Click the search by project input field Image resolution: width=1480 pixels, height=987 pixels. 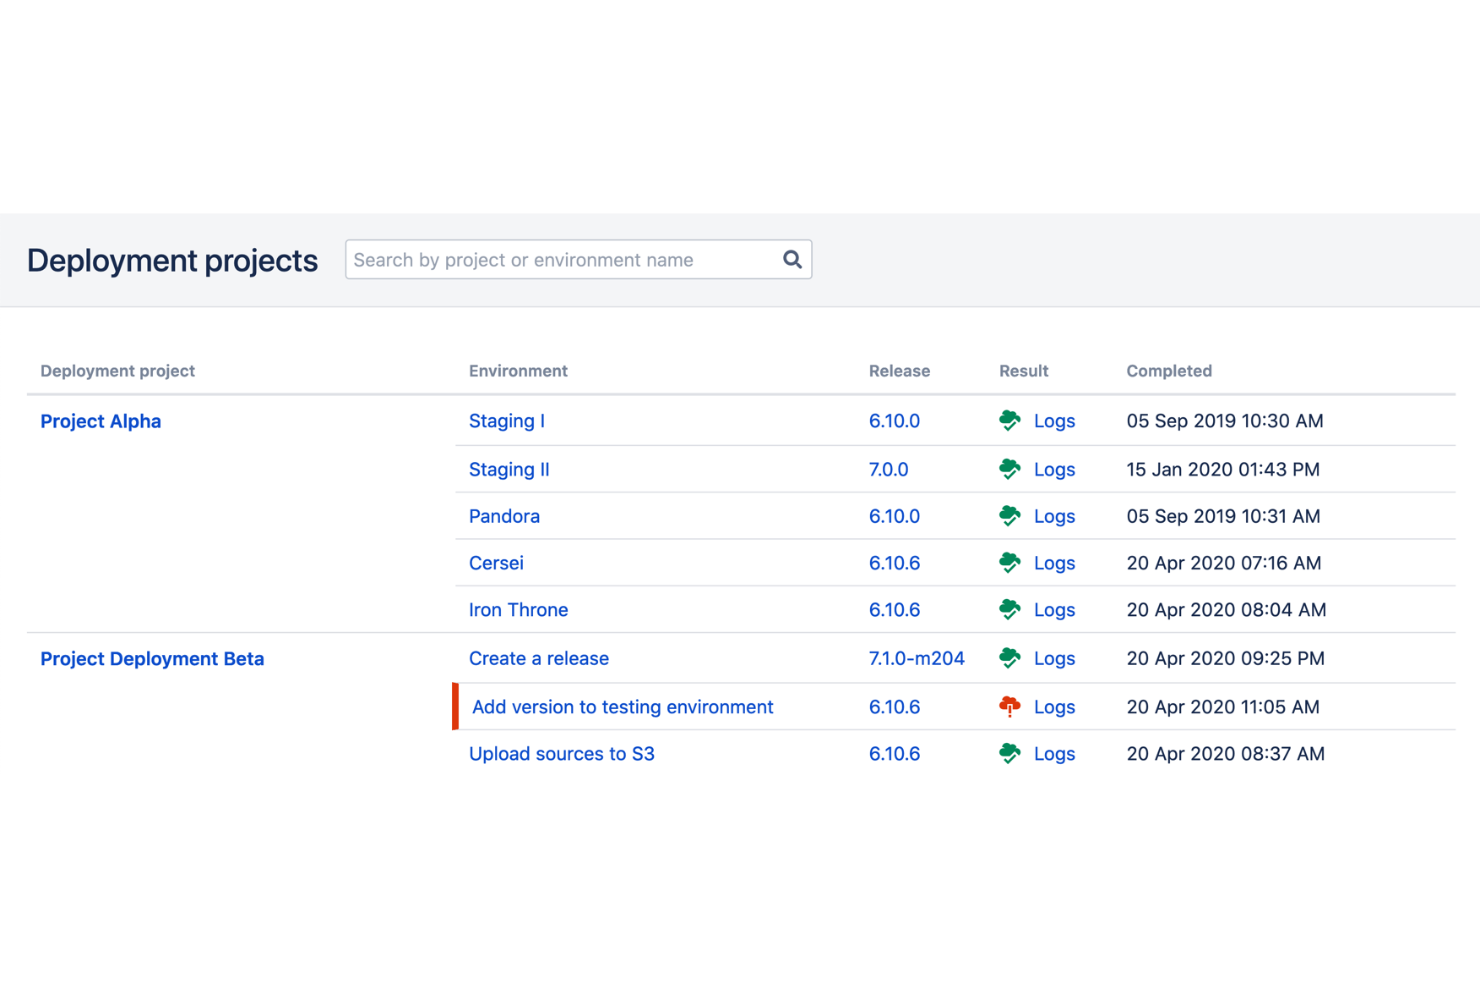point(560,259)
